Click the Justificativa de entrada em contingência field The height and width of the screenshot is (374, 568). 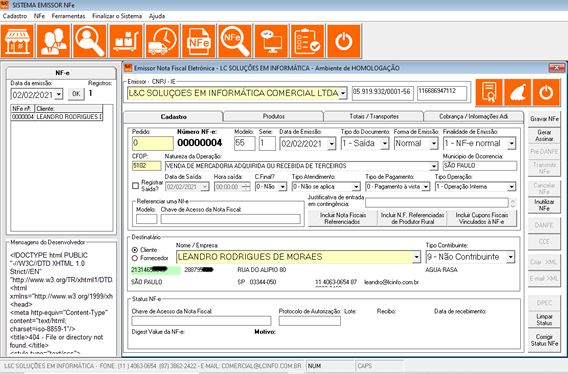[x=437, y=203]
